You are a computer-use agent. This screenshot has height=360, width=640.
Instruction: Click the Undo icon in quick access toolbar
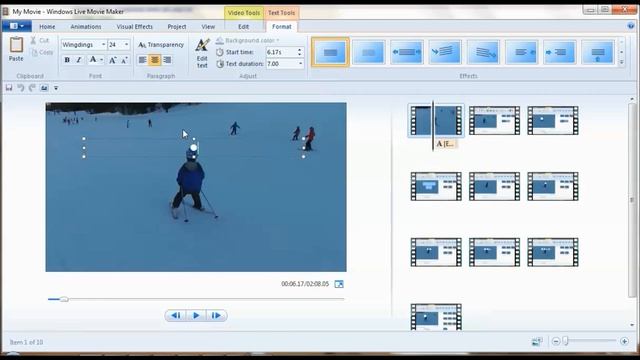(21, 88)
